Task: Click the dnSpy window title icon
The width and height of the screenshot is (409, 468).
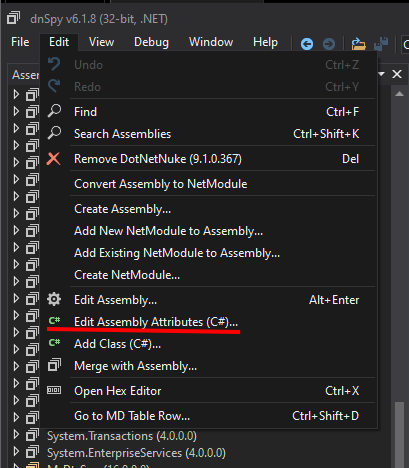Action: coord(14,18)
